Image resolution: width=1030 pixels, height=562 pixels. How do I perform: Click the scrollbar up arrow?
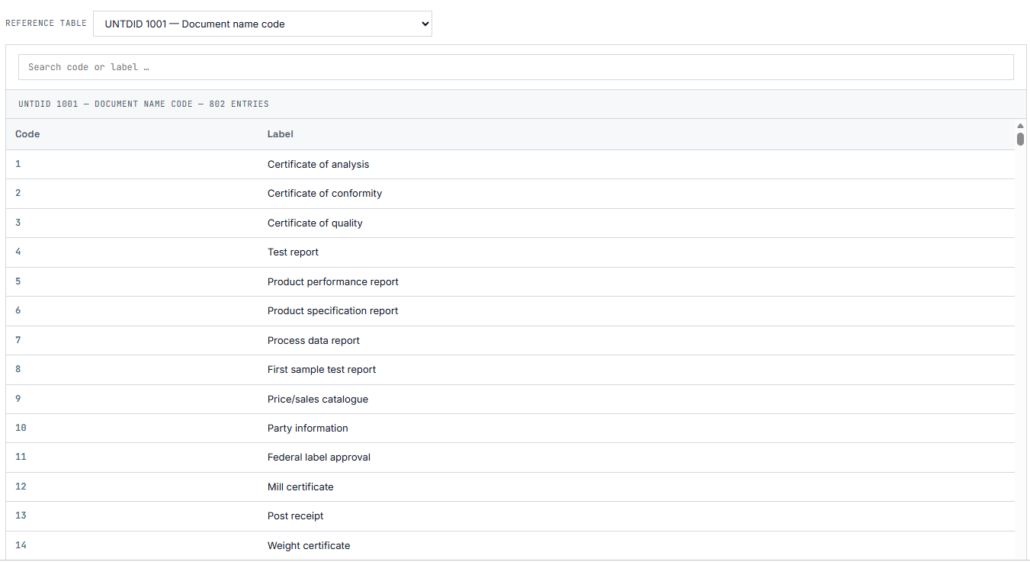1020,125
